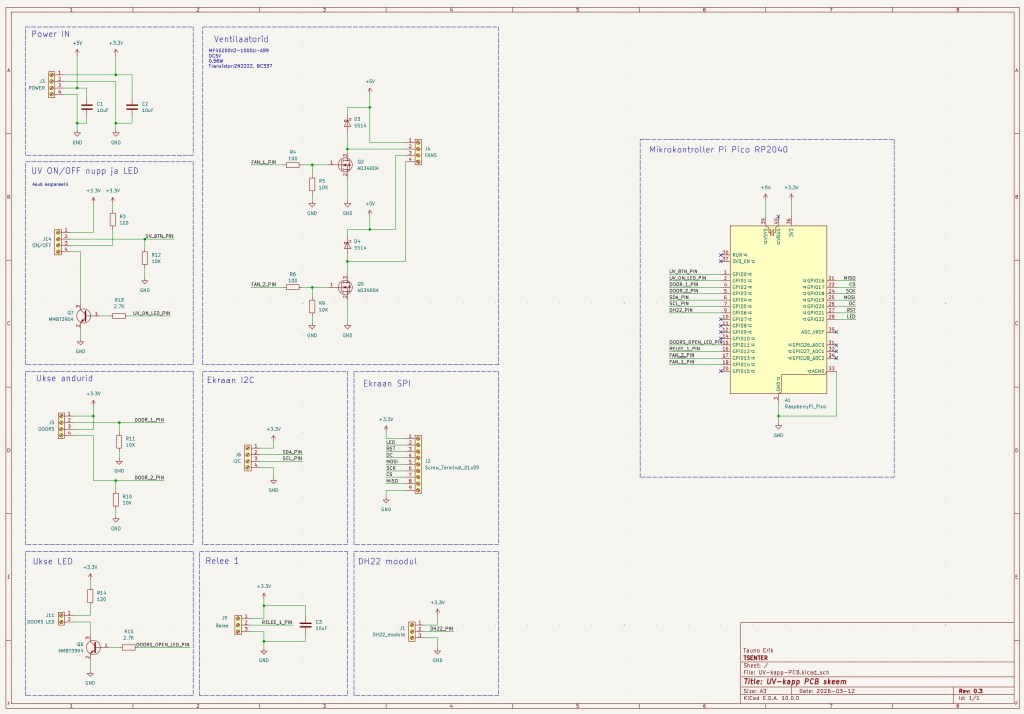Click transistor Q6 MMBT3904 in Ukse LED
This screenshot has height=714, width=1024.
point(92,646)
